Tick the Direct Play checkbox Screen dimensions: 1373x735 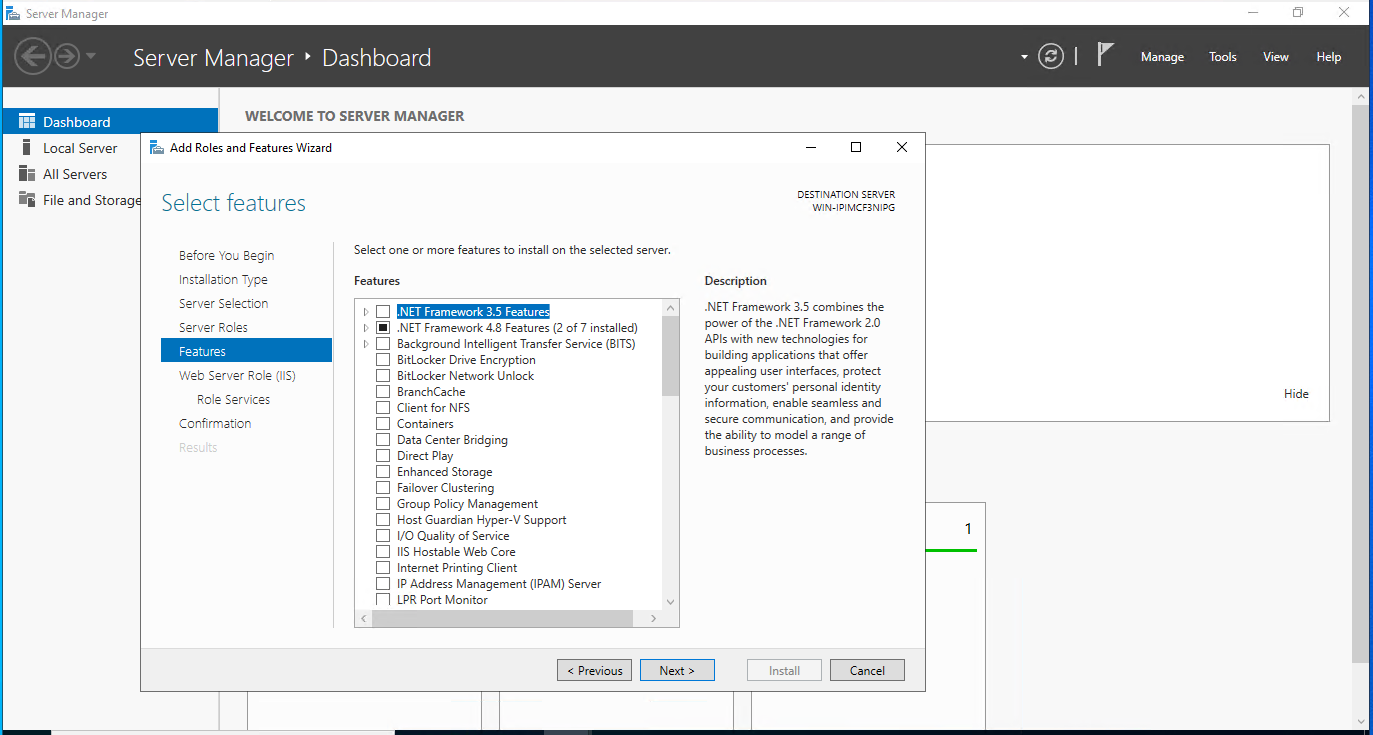tap(383, 456)
